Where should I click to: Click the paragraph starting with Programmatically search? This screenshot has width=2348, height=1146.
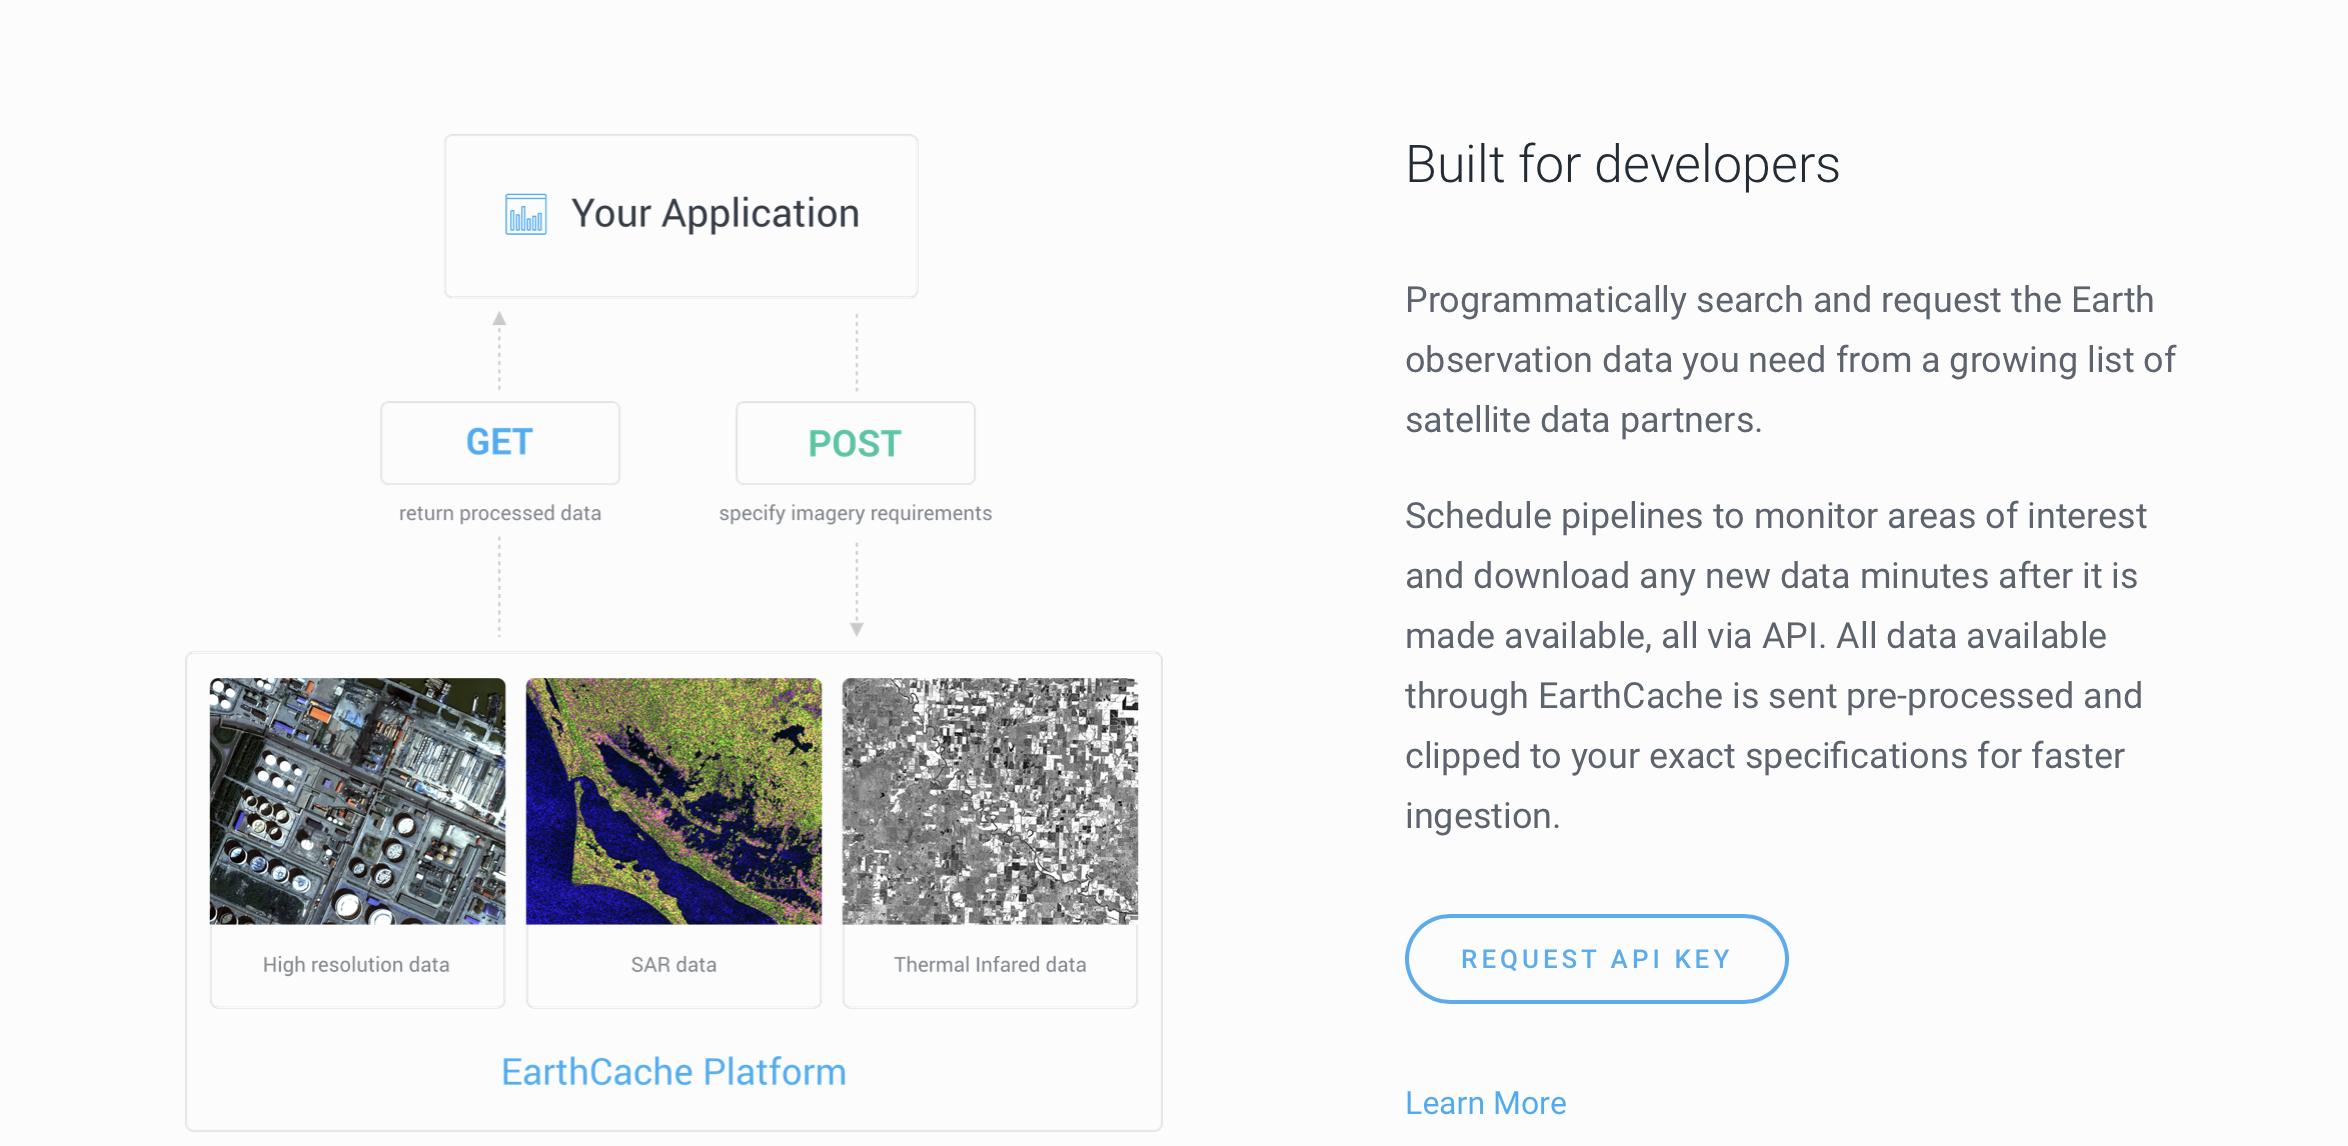1790,360
